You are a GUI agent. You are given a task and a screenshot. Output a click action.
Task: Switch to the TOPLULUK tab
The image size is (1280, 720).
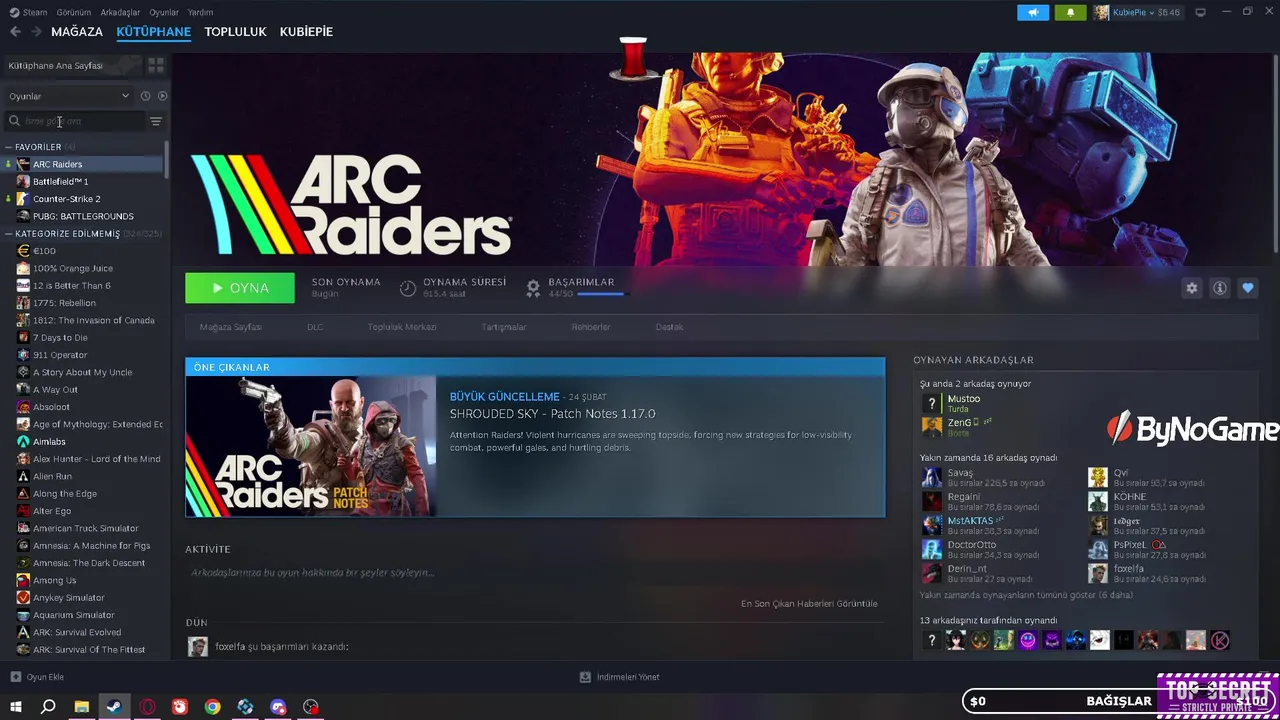coord(235,32)
